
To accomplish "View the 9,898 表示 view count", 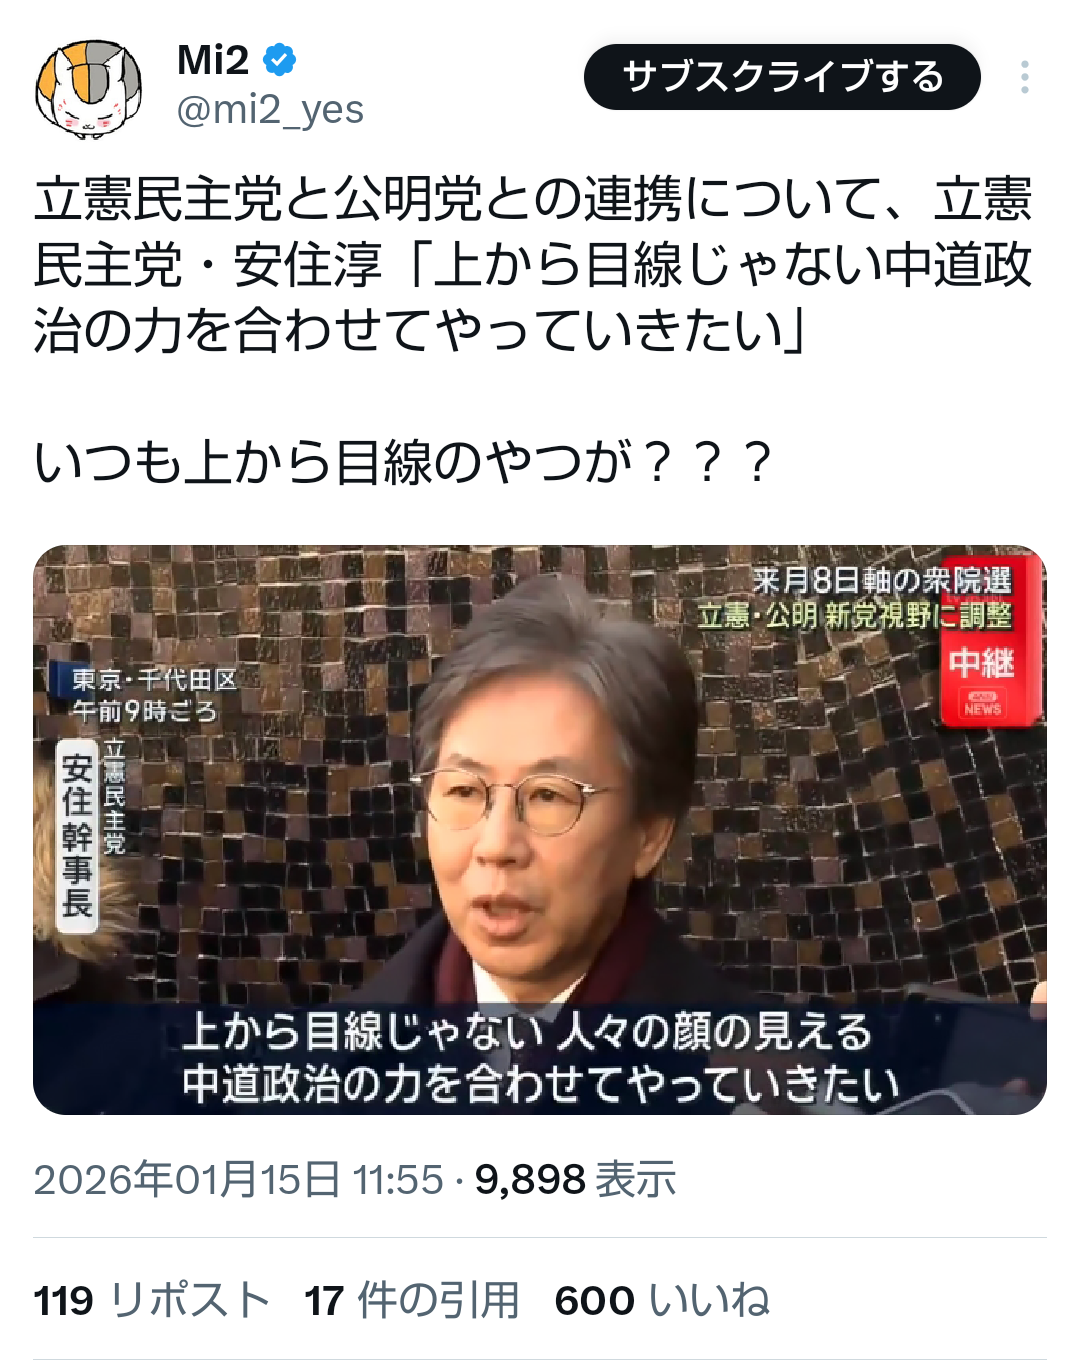I will click(575, 1179).
